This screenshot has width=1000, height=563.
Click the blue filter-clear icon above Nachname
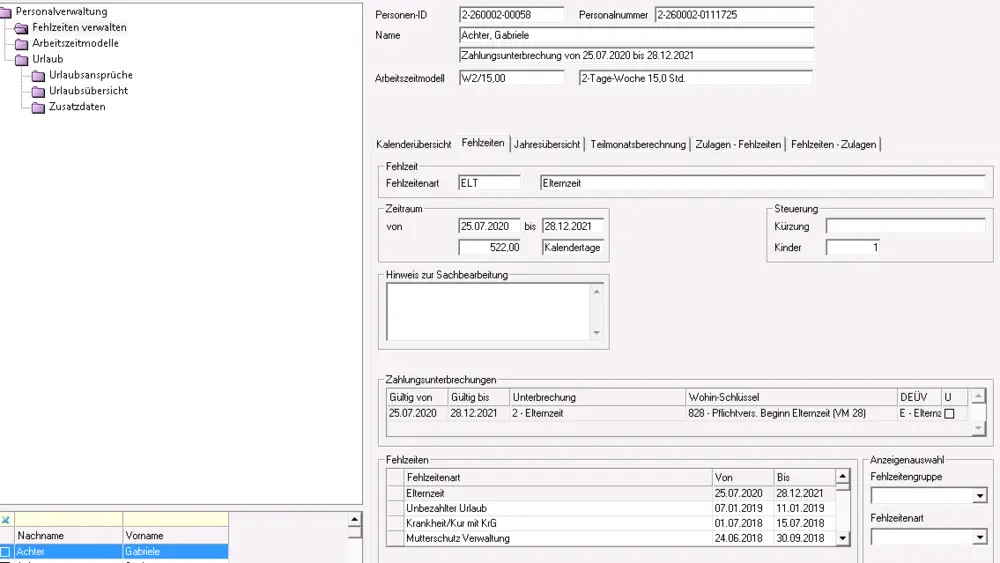[x=6, y=520]
